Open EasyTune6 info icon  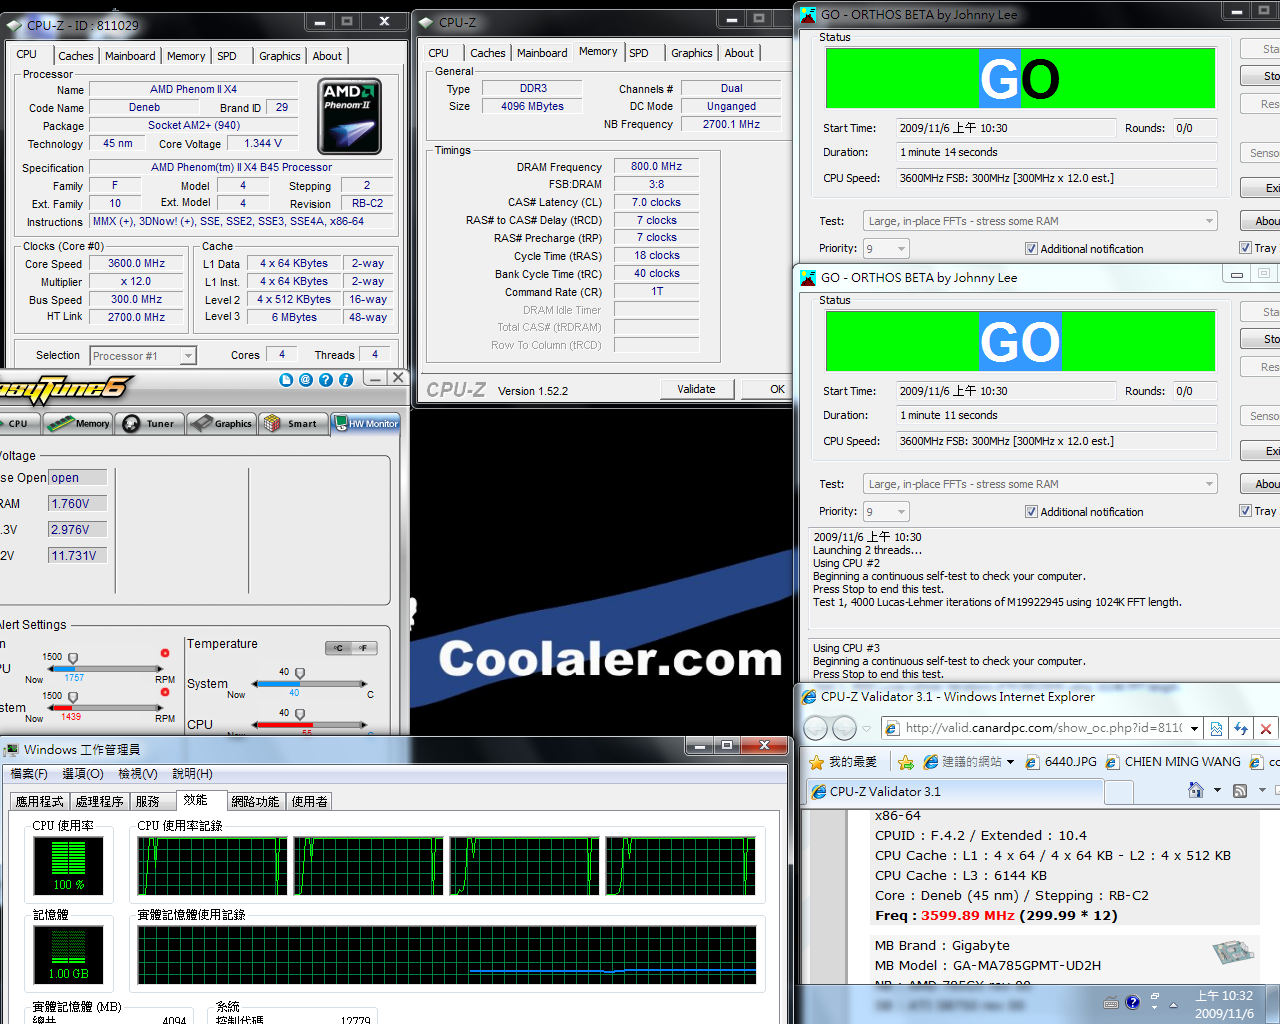346,380
